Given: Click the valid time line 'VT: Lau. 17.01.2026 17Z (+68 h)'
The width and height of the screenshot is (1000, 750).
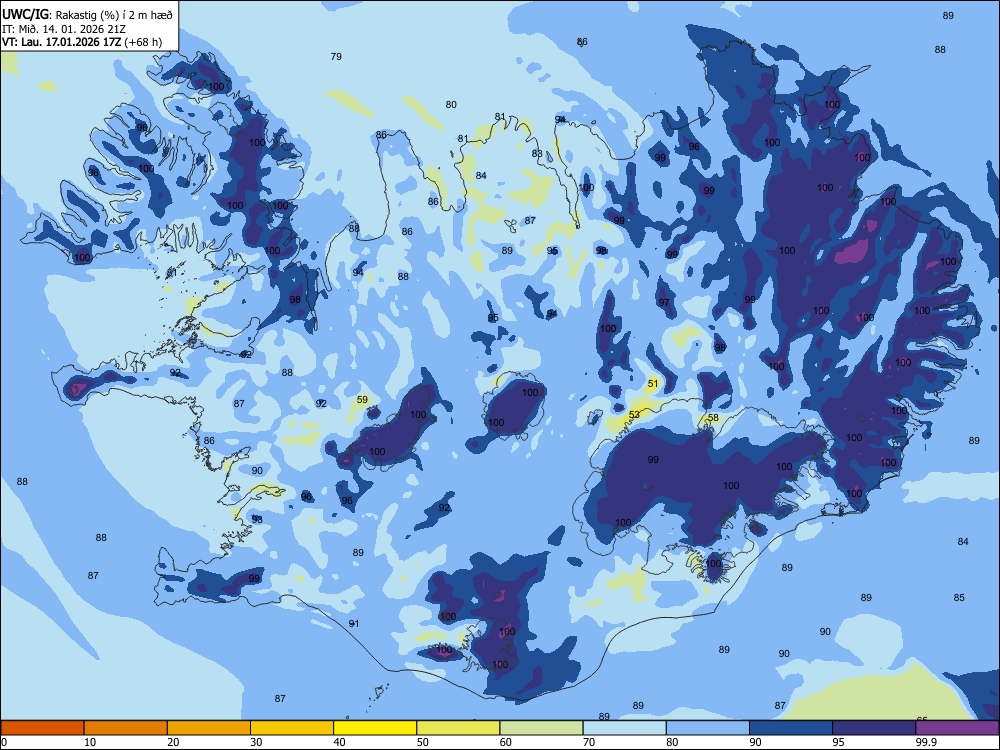Looking at the screenshot, I should pyautogui.click(x=82, y=42).
